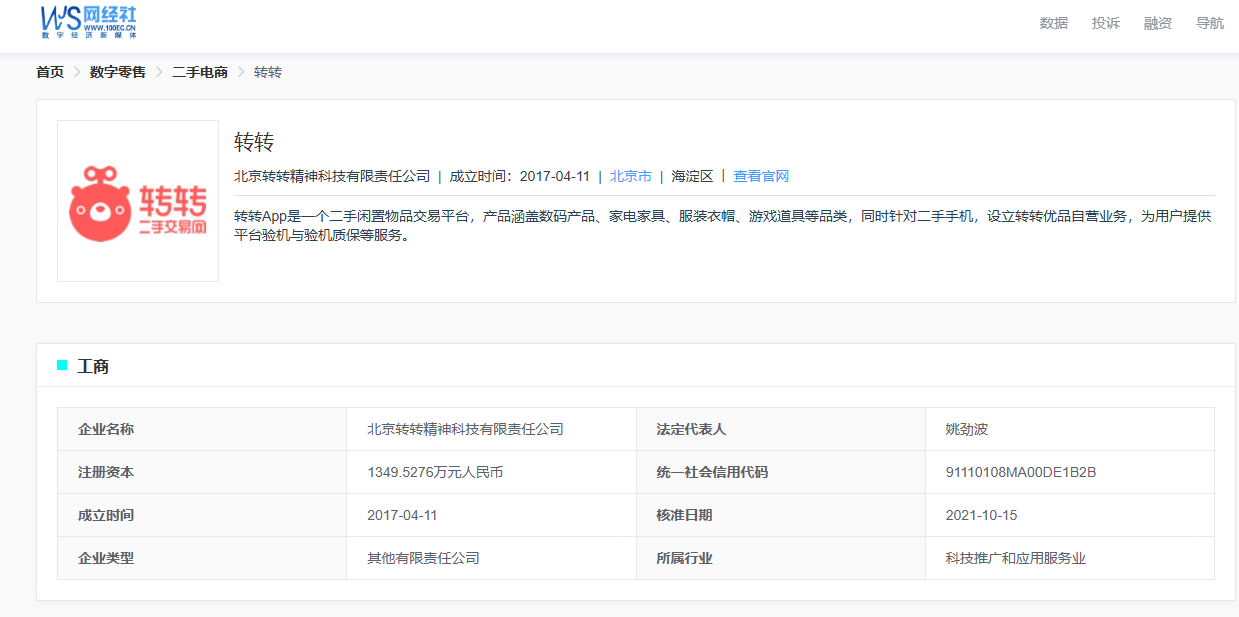1239x617 pixels.
Task: Click the 统一社会信用代码 label cell
Action: (781, 472)
